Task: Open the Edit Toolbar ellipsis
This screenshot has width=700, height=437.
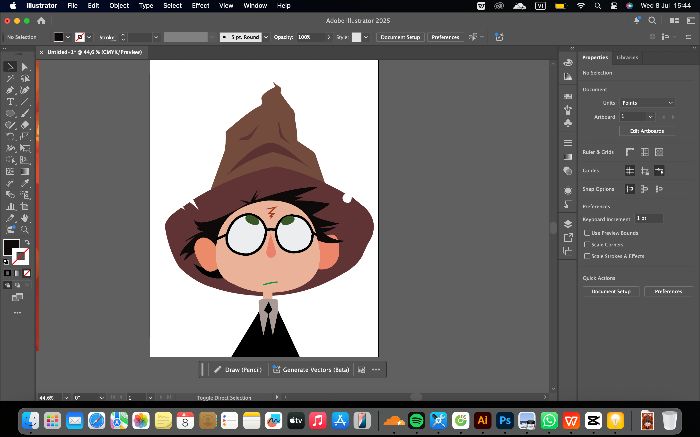Action: 17,313
